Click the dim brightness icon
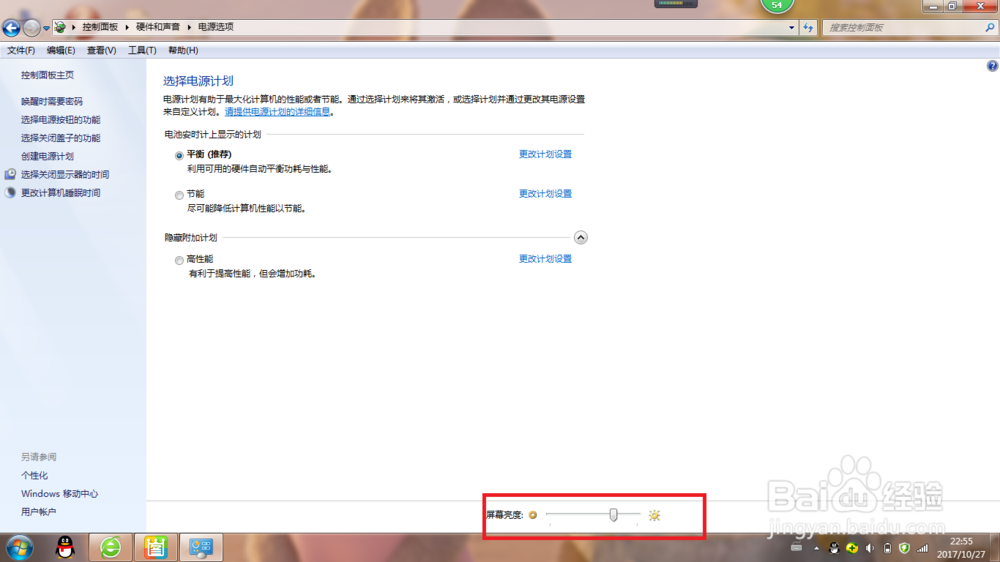 (533, 515)
